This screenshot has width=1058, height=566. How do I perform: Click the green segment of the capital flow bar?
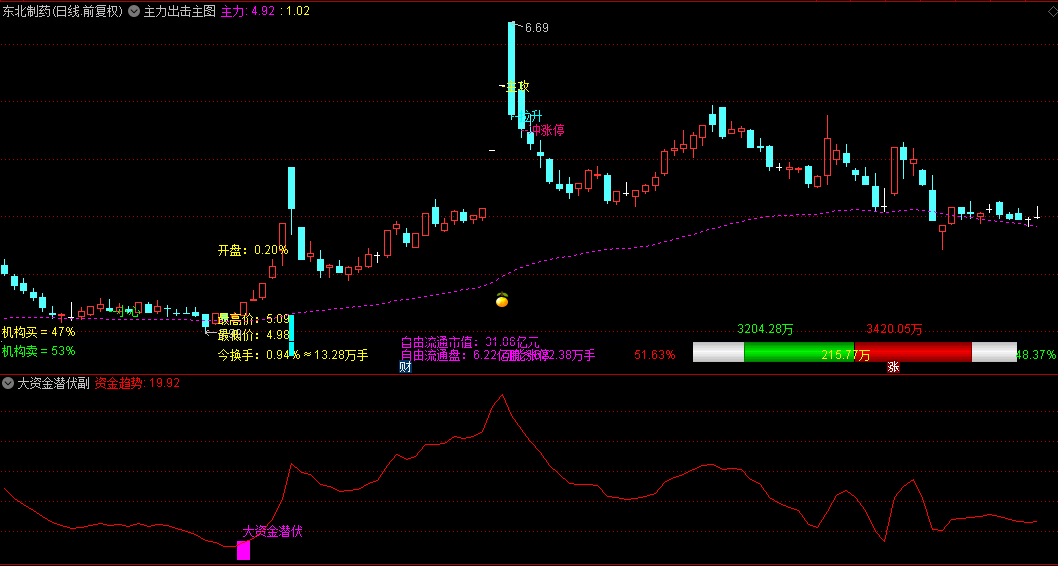799,352
